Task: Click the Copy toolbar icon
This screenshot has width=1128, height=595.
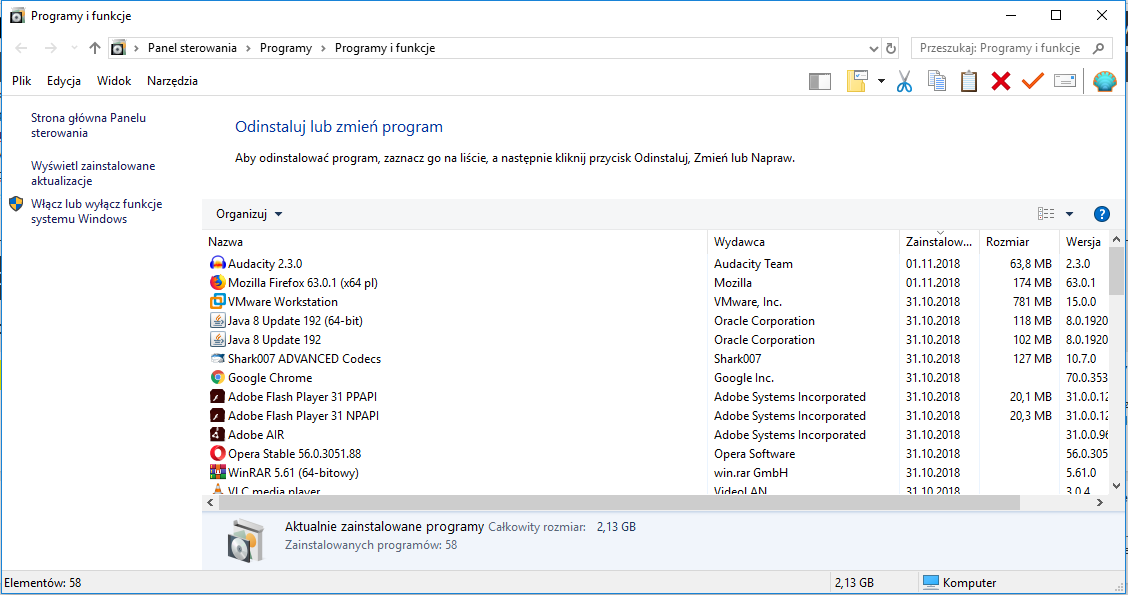Action: [937, 81]
